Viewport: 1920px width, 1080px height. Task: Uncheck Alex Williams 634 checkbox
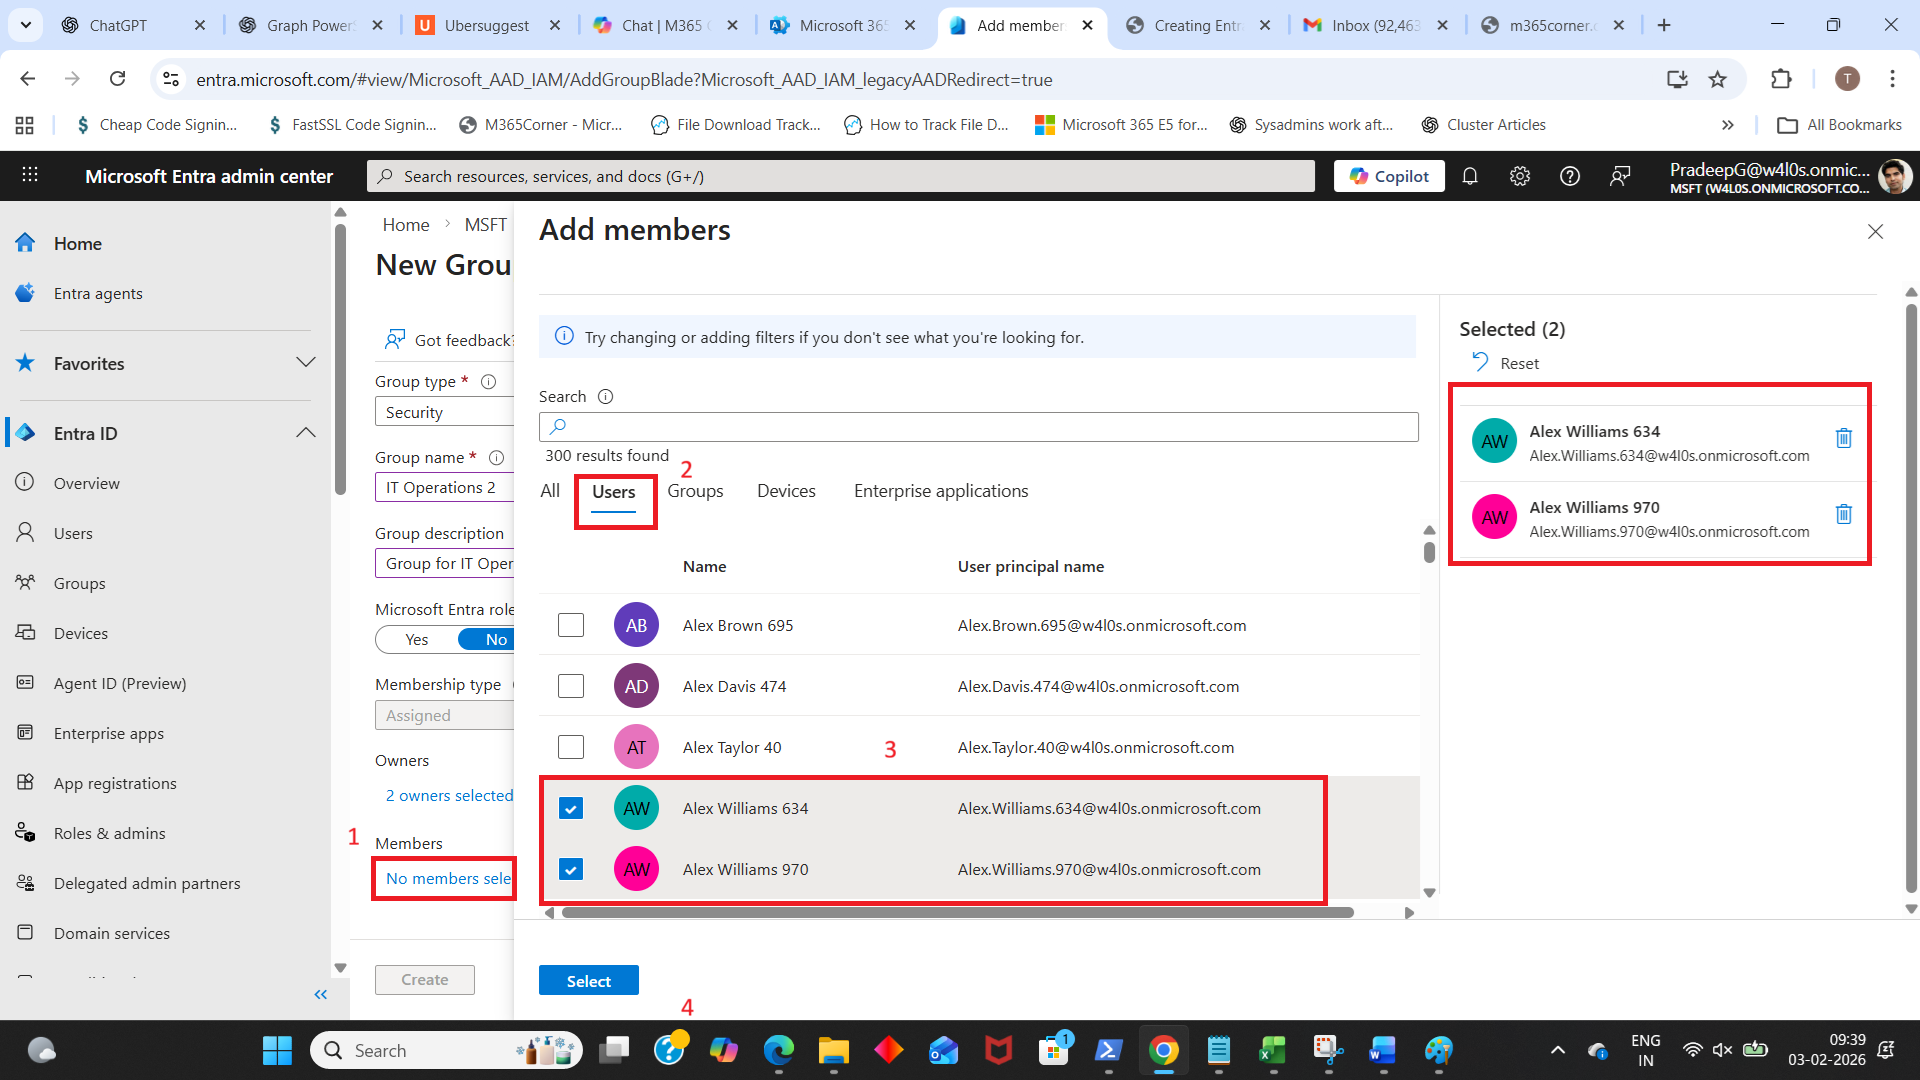click(x=571, y=808)
